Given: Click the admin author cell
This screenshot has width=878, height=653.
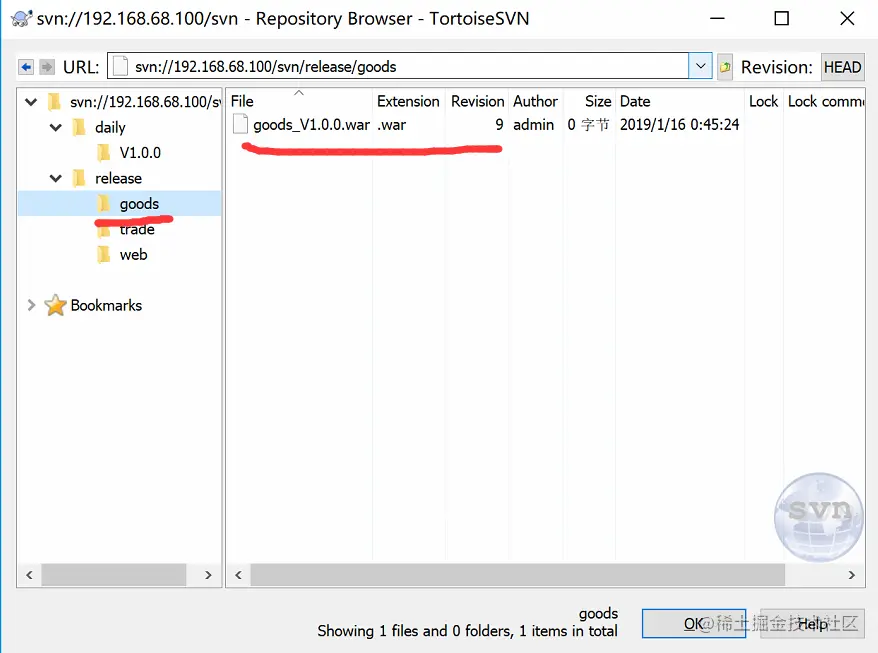Looking at the screenshot, I should point(533,124).
